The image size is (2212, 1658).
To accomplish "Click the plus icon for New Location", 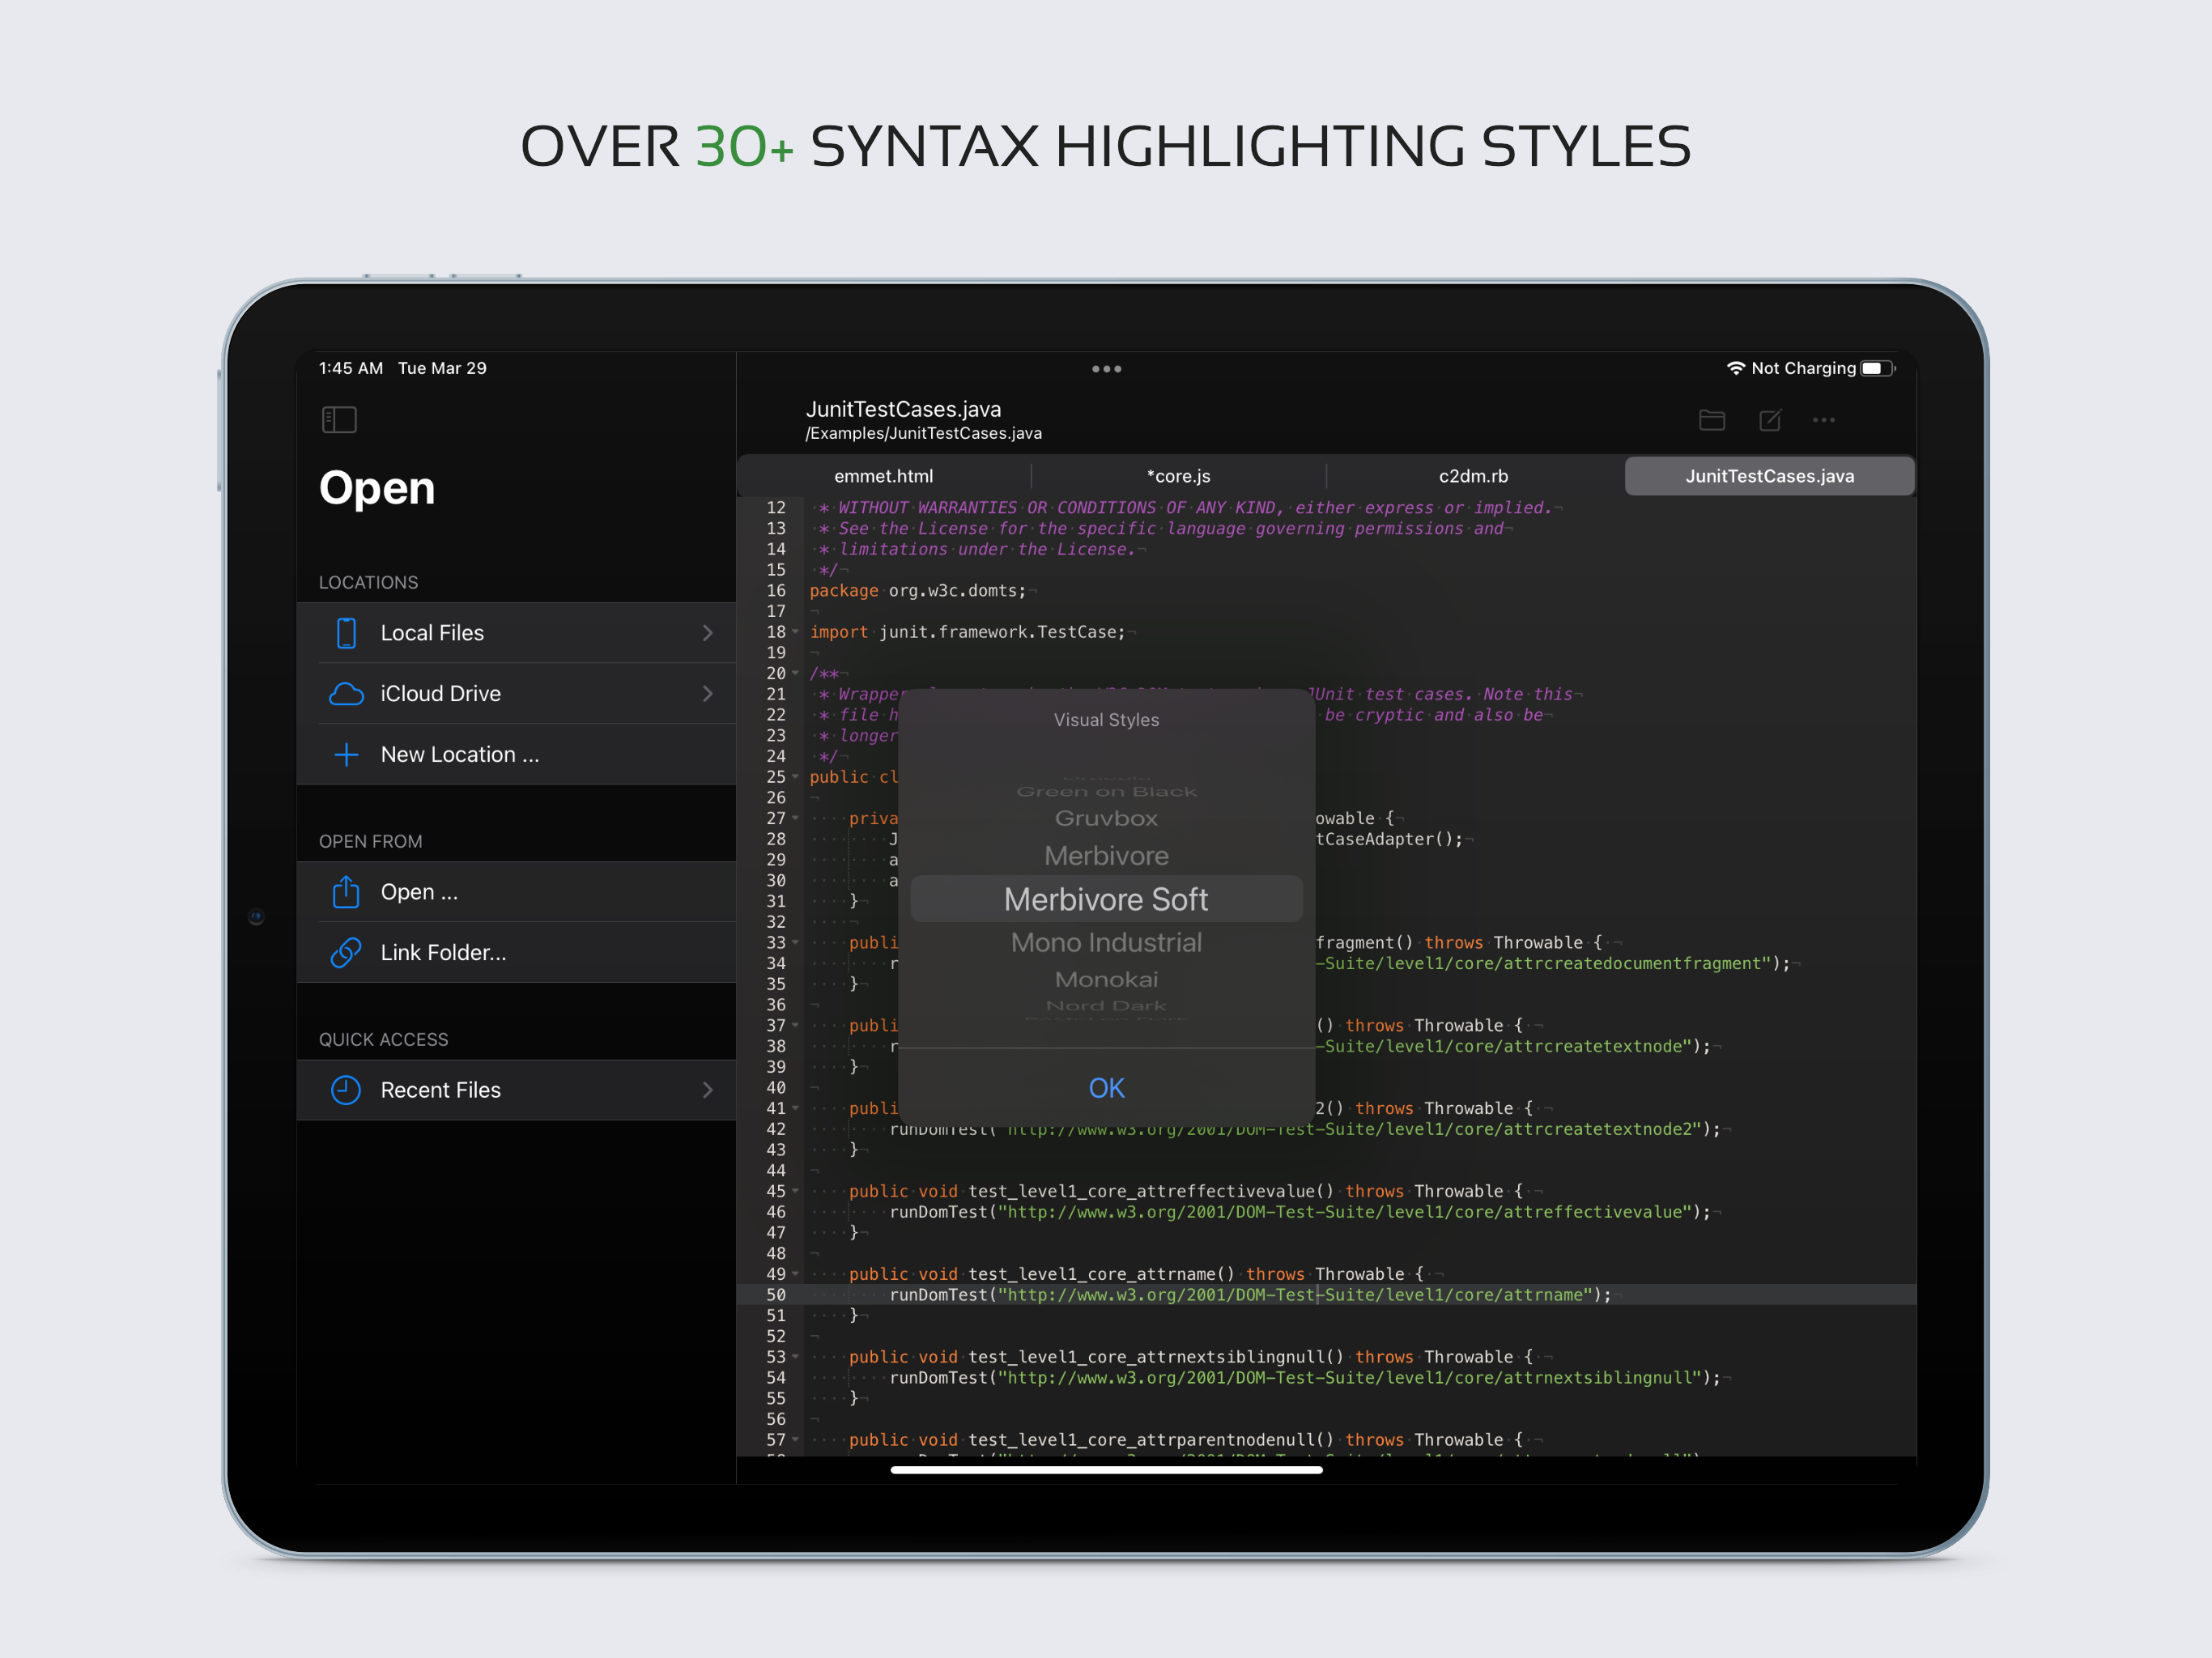I will (x=346, y=755).
